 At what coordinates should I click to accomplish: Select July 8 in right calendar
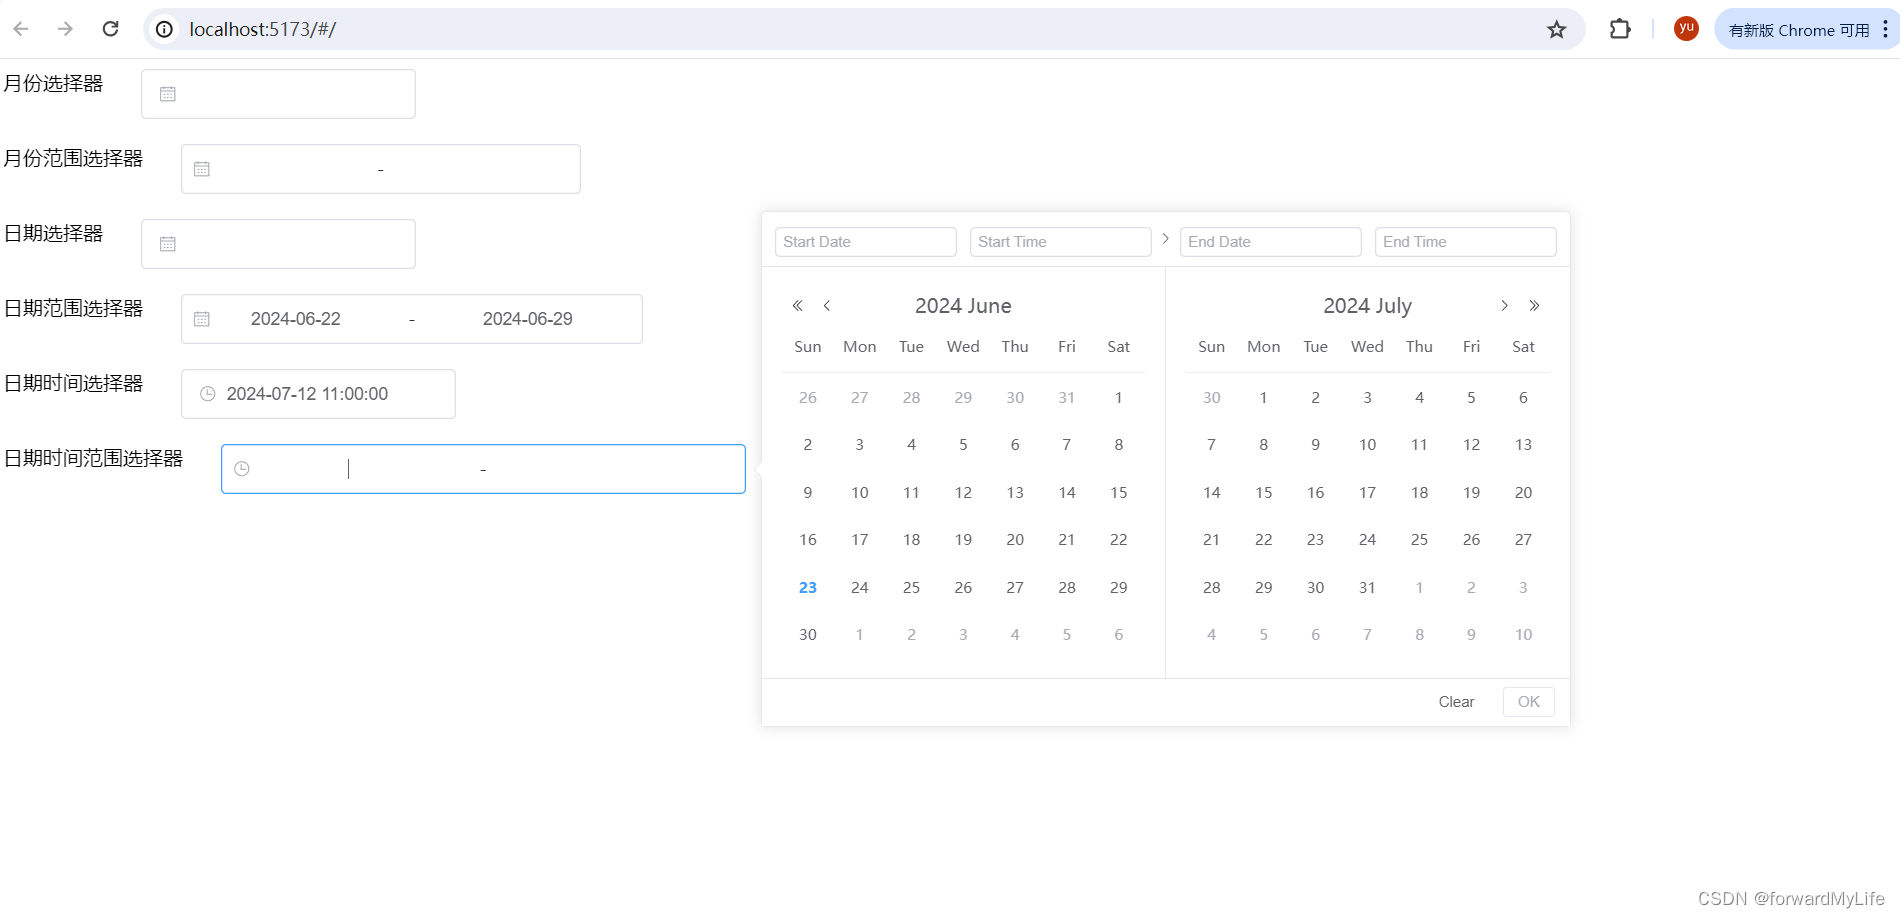click(1264, 445)
